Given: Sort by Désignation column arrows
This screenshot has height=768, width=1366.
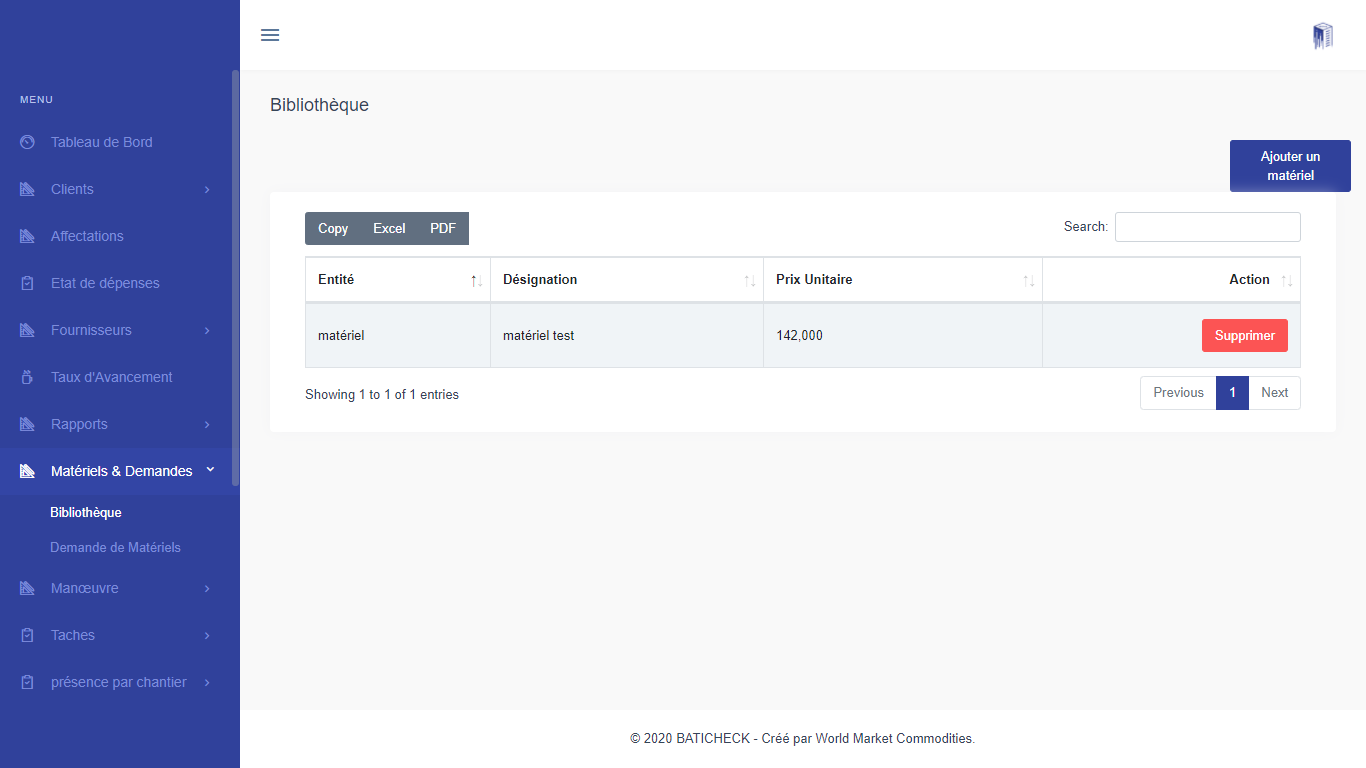Looking at the screenshot, I should (x=749, y=281).
